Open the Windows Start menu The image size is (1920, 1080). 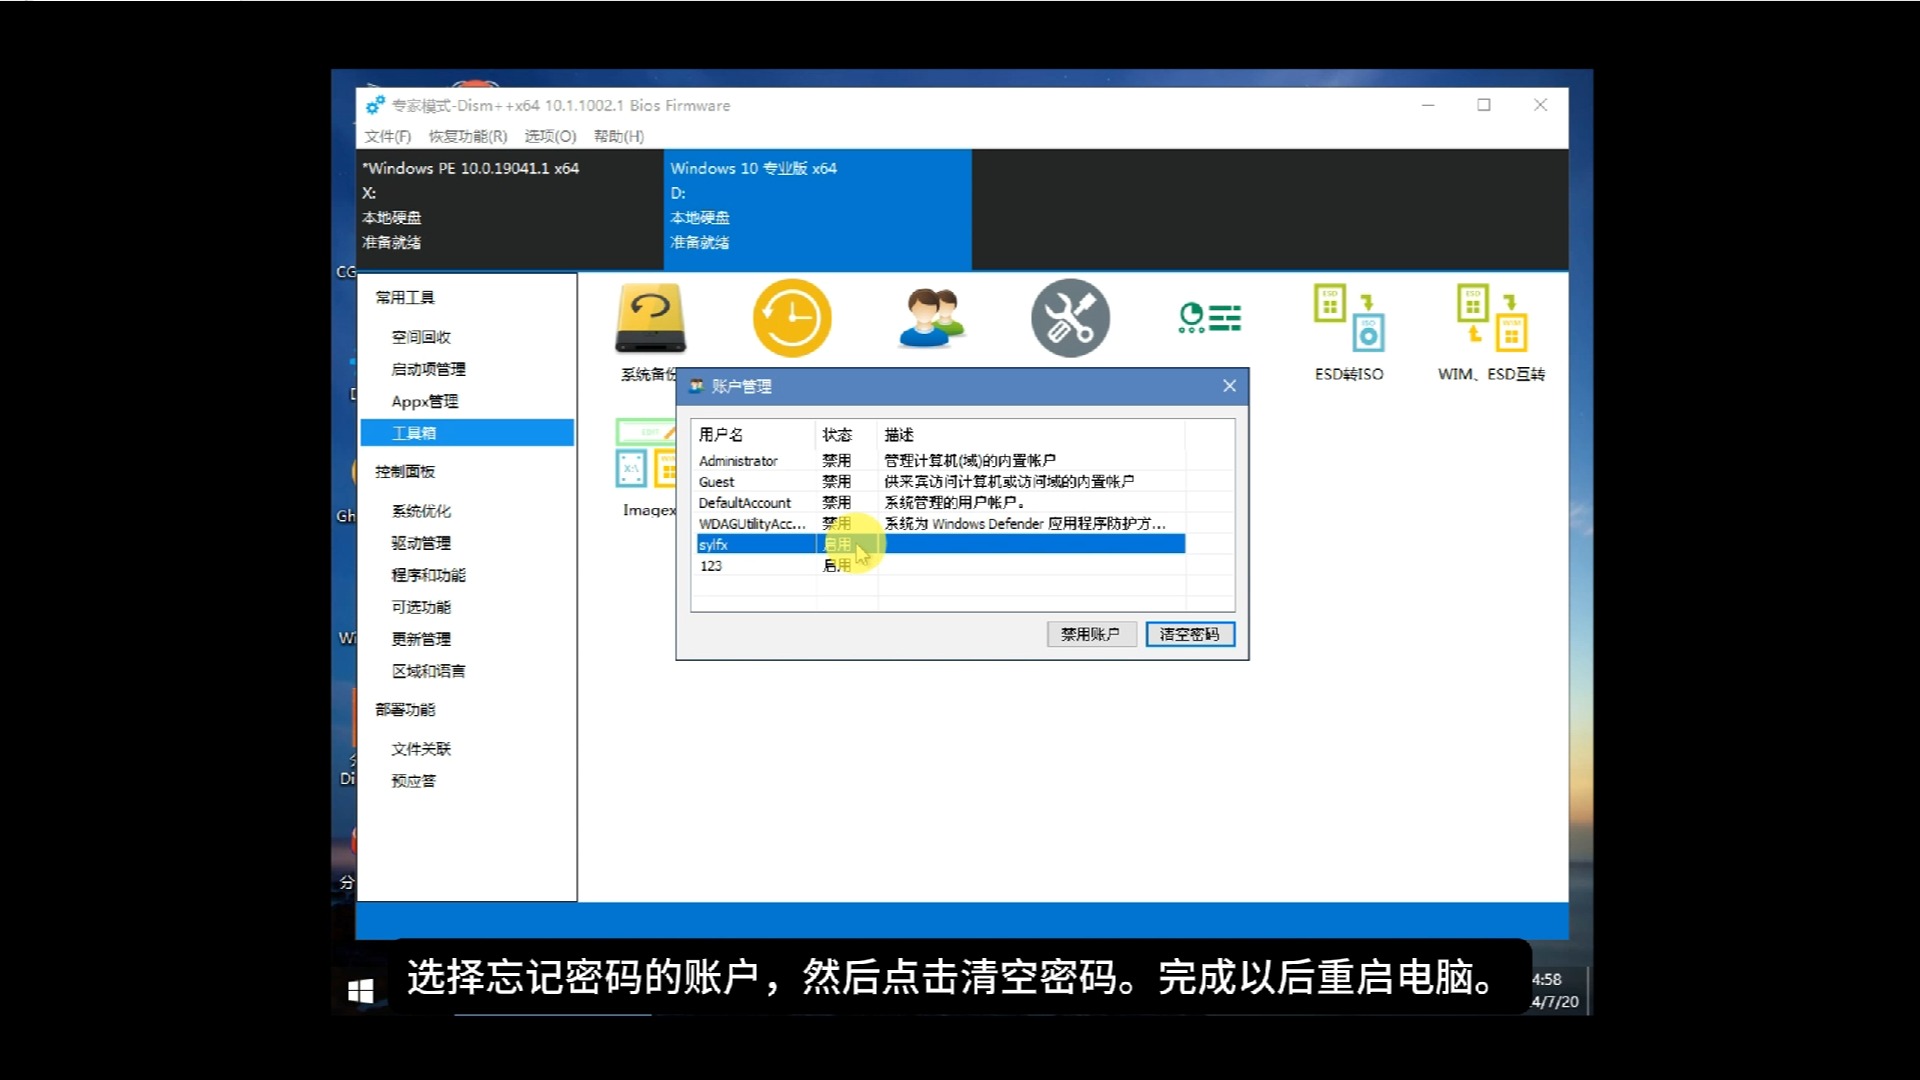(360, 990)
